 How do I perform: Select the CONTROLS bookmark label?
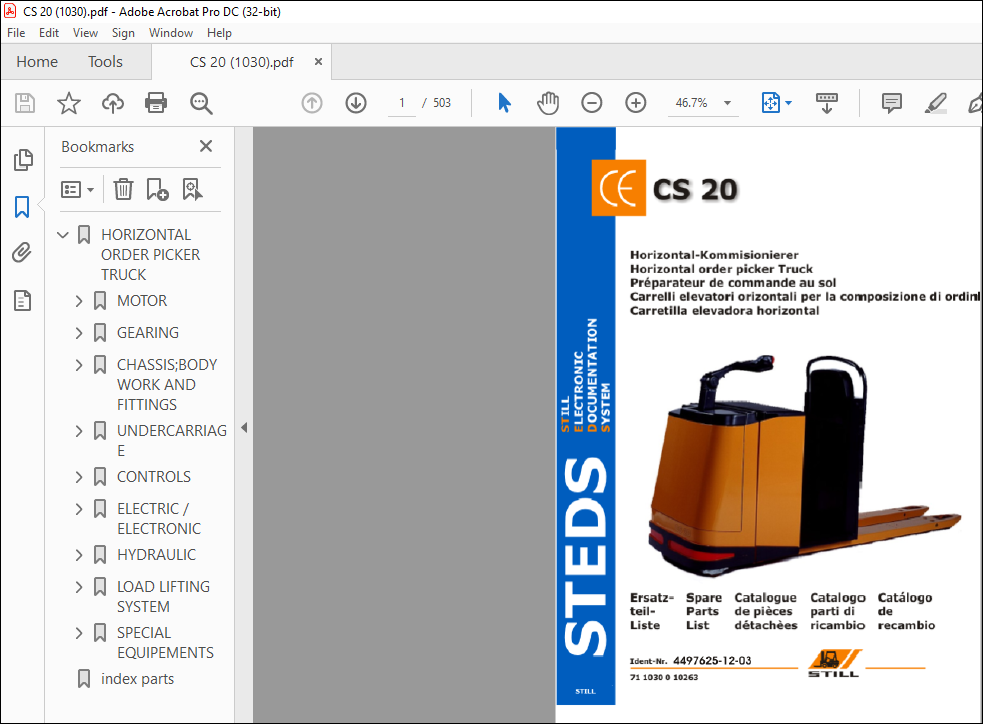point(154,477)
